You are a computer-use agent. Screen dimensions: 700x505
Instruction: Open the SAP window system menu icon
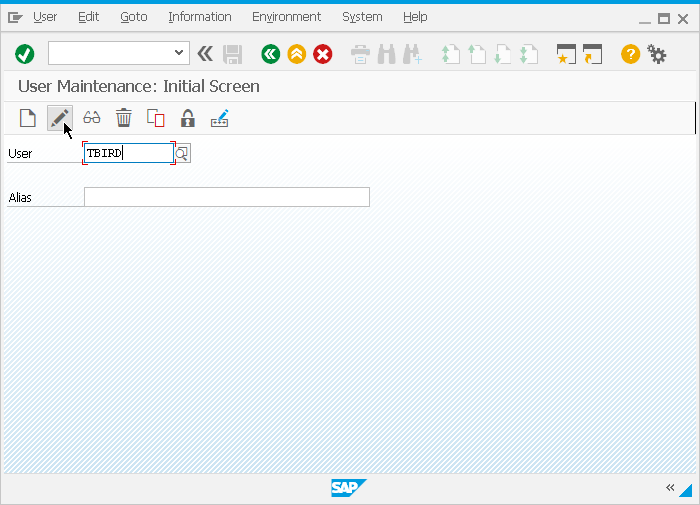[15, 17]
